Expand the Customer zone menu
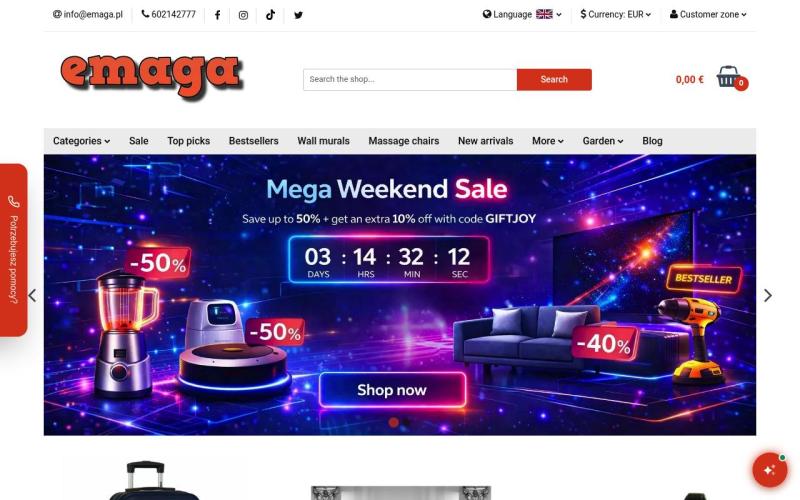The width and height of the screenshot is (800, 500). coord(708,14)
